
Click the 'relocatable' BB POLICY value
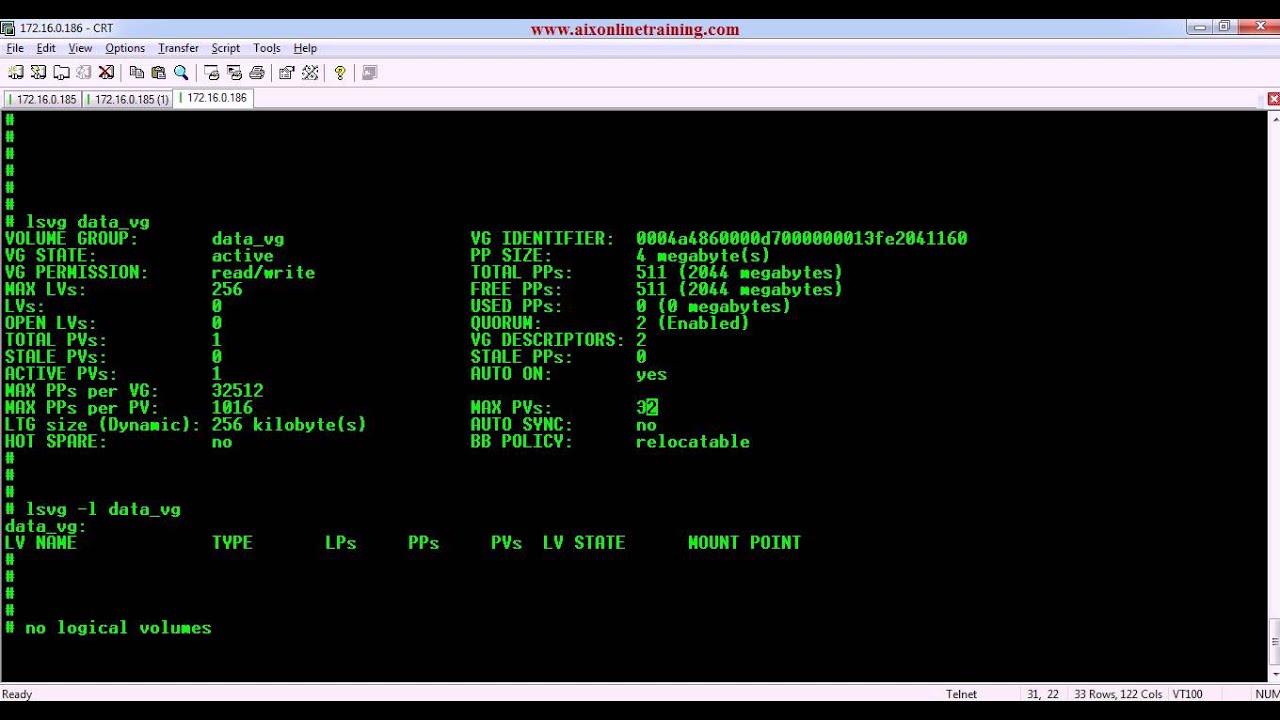coord(692,441)
